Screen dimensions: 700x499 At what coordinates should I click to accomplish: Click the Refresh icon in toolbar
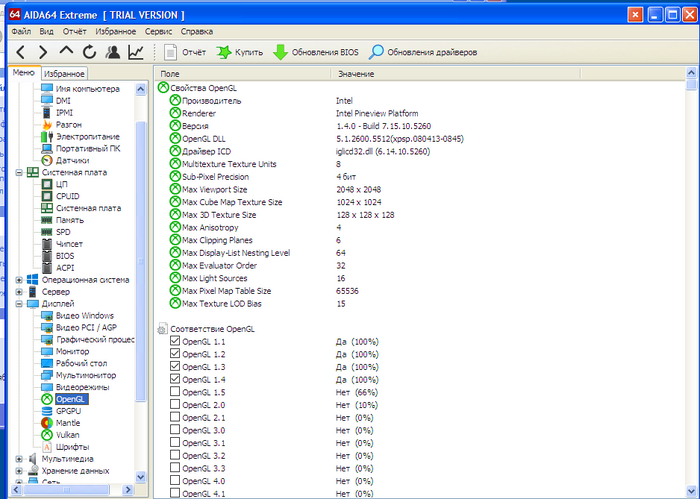tap(89, 52)
